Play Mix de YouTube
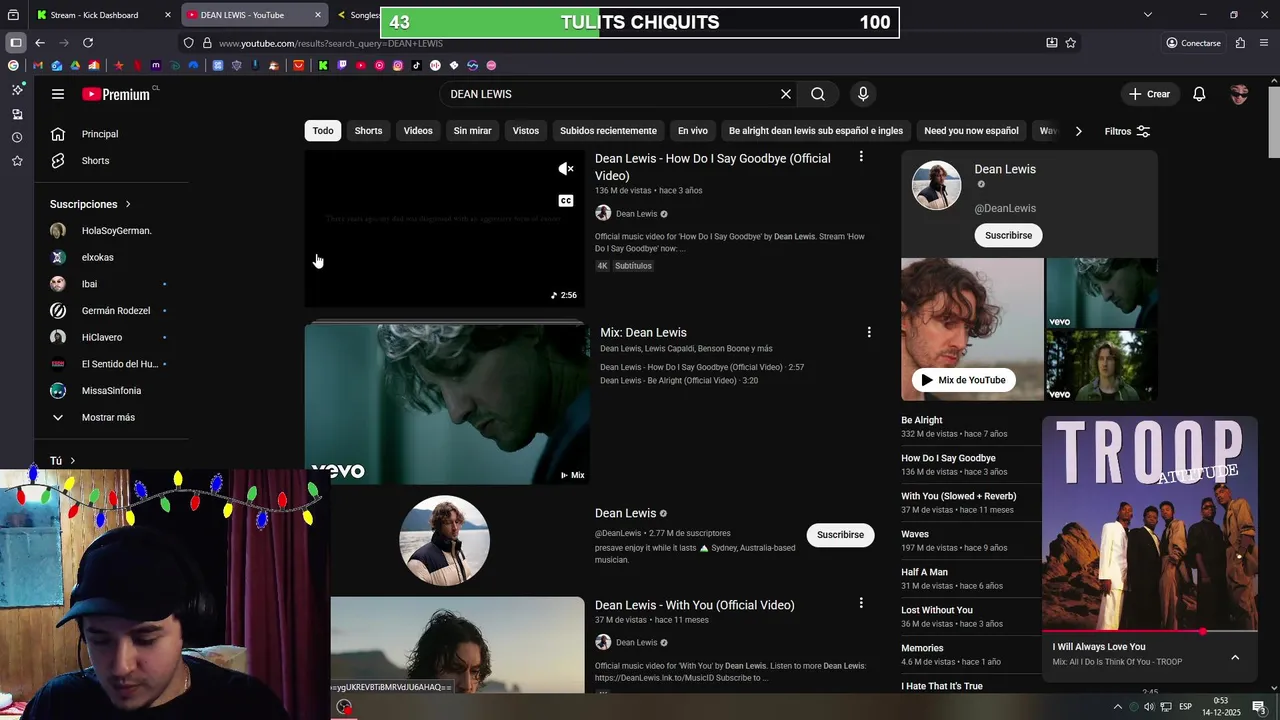The height and width of the screenshot is (720, 1280). [963, 380]
